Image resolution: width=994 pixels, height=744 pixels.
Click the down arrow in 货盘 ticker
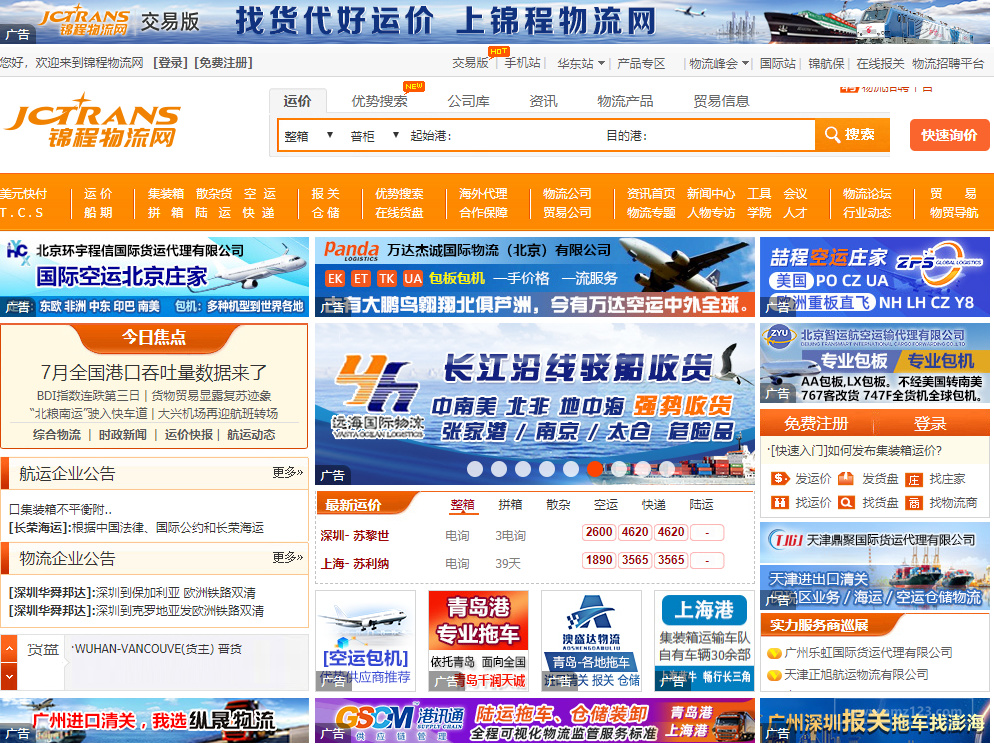point(9,676)
